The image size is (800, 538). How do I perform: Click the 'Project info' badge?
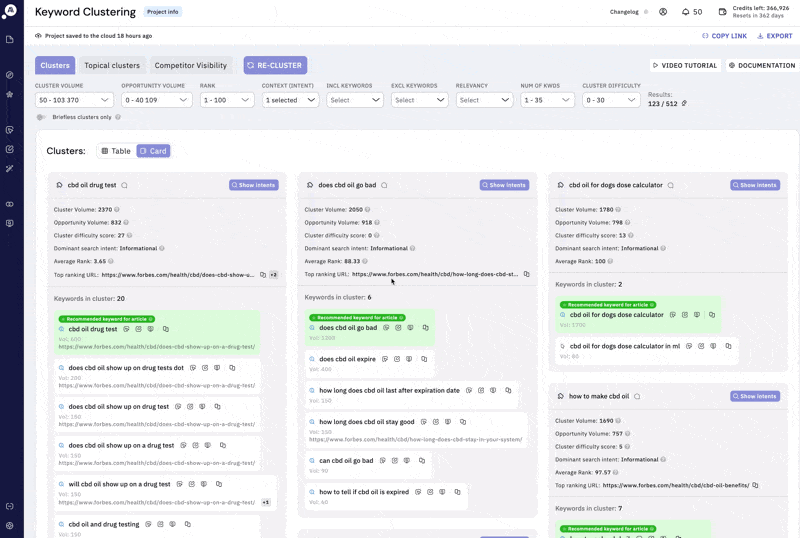click(x=163, y=12)
